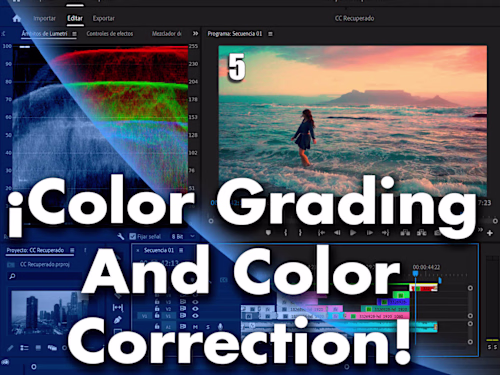The image size is (500, 375).
Task: Open Programa: Secuencia 01 panel menu
Action: [x=270, y=34]
